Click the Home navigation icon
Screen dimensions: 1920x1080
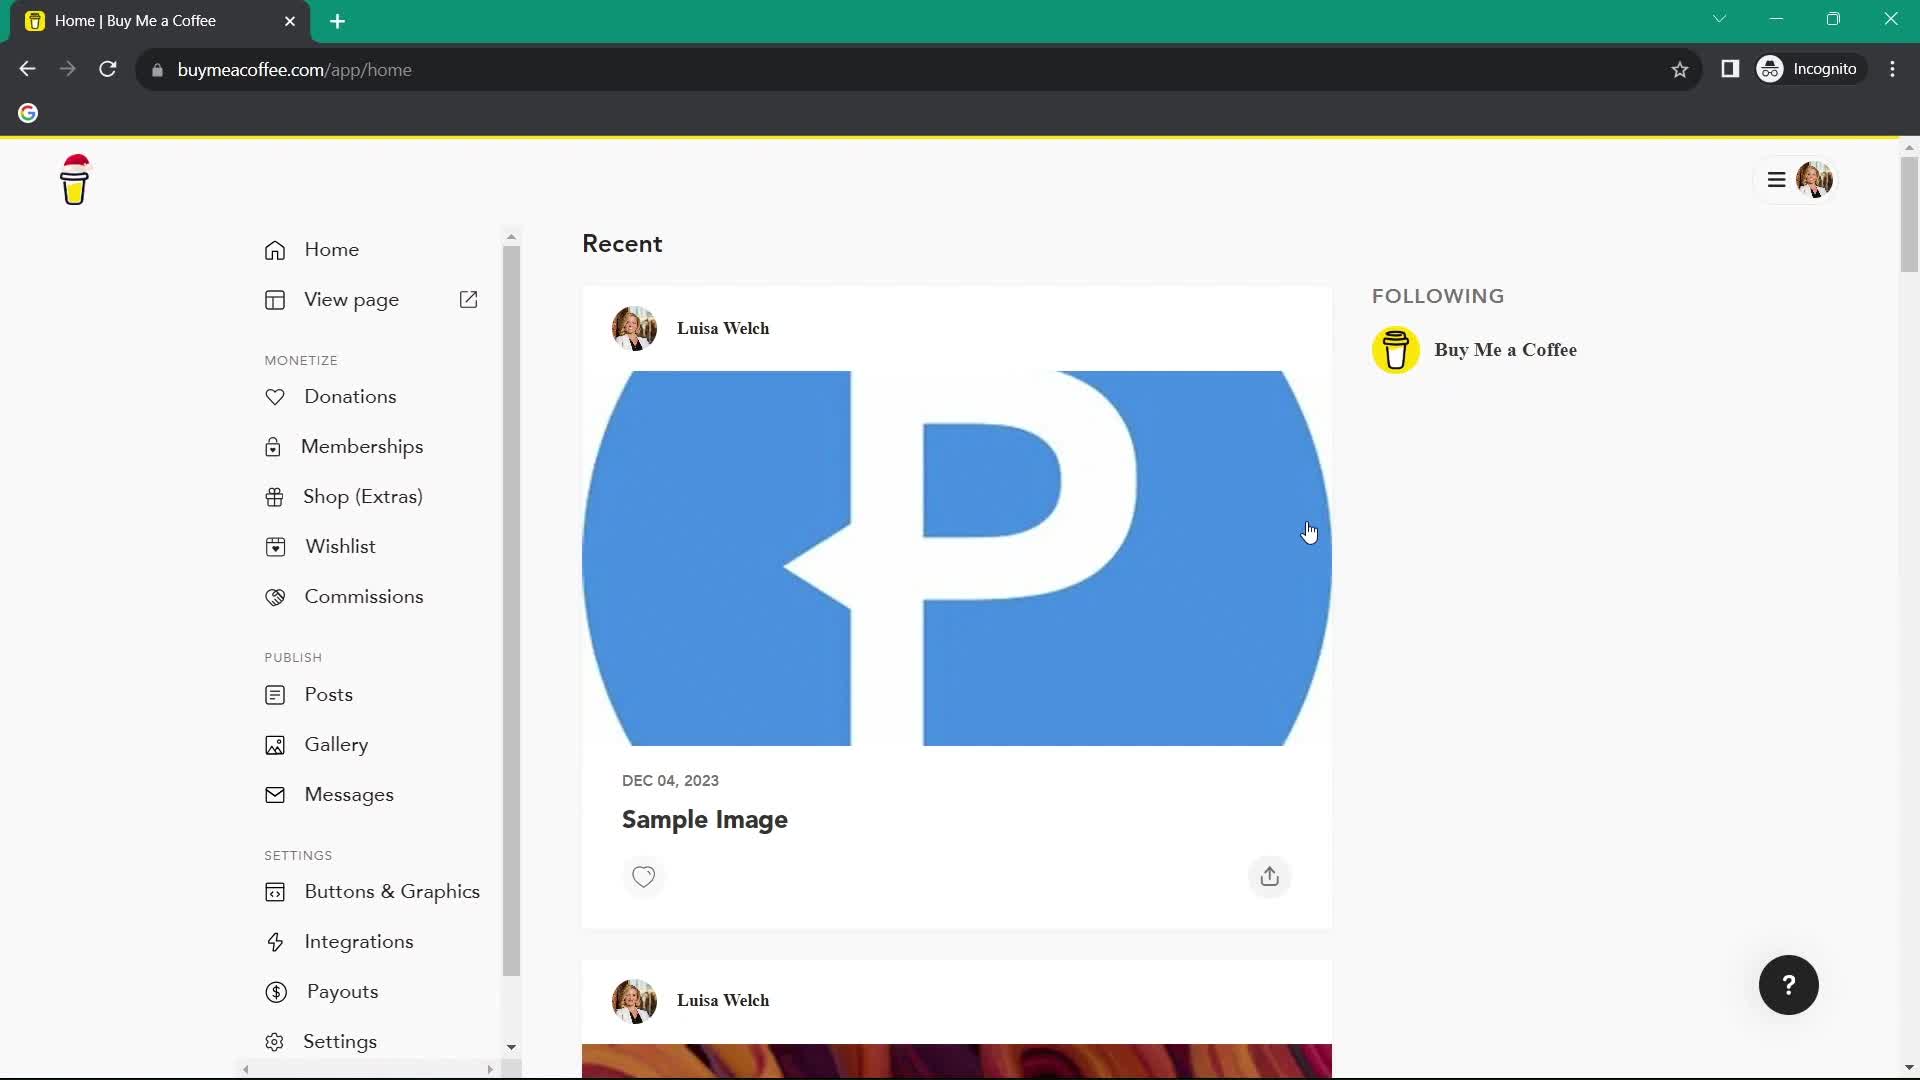276,248
